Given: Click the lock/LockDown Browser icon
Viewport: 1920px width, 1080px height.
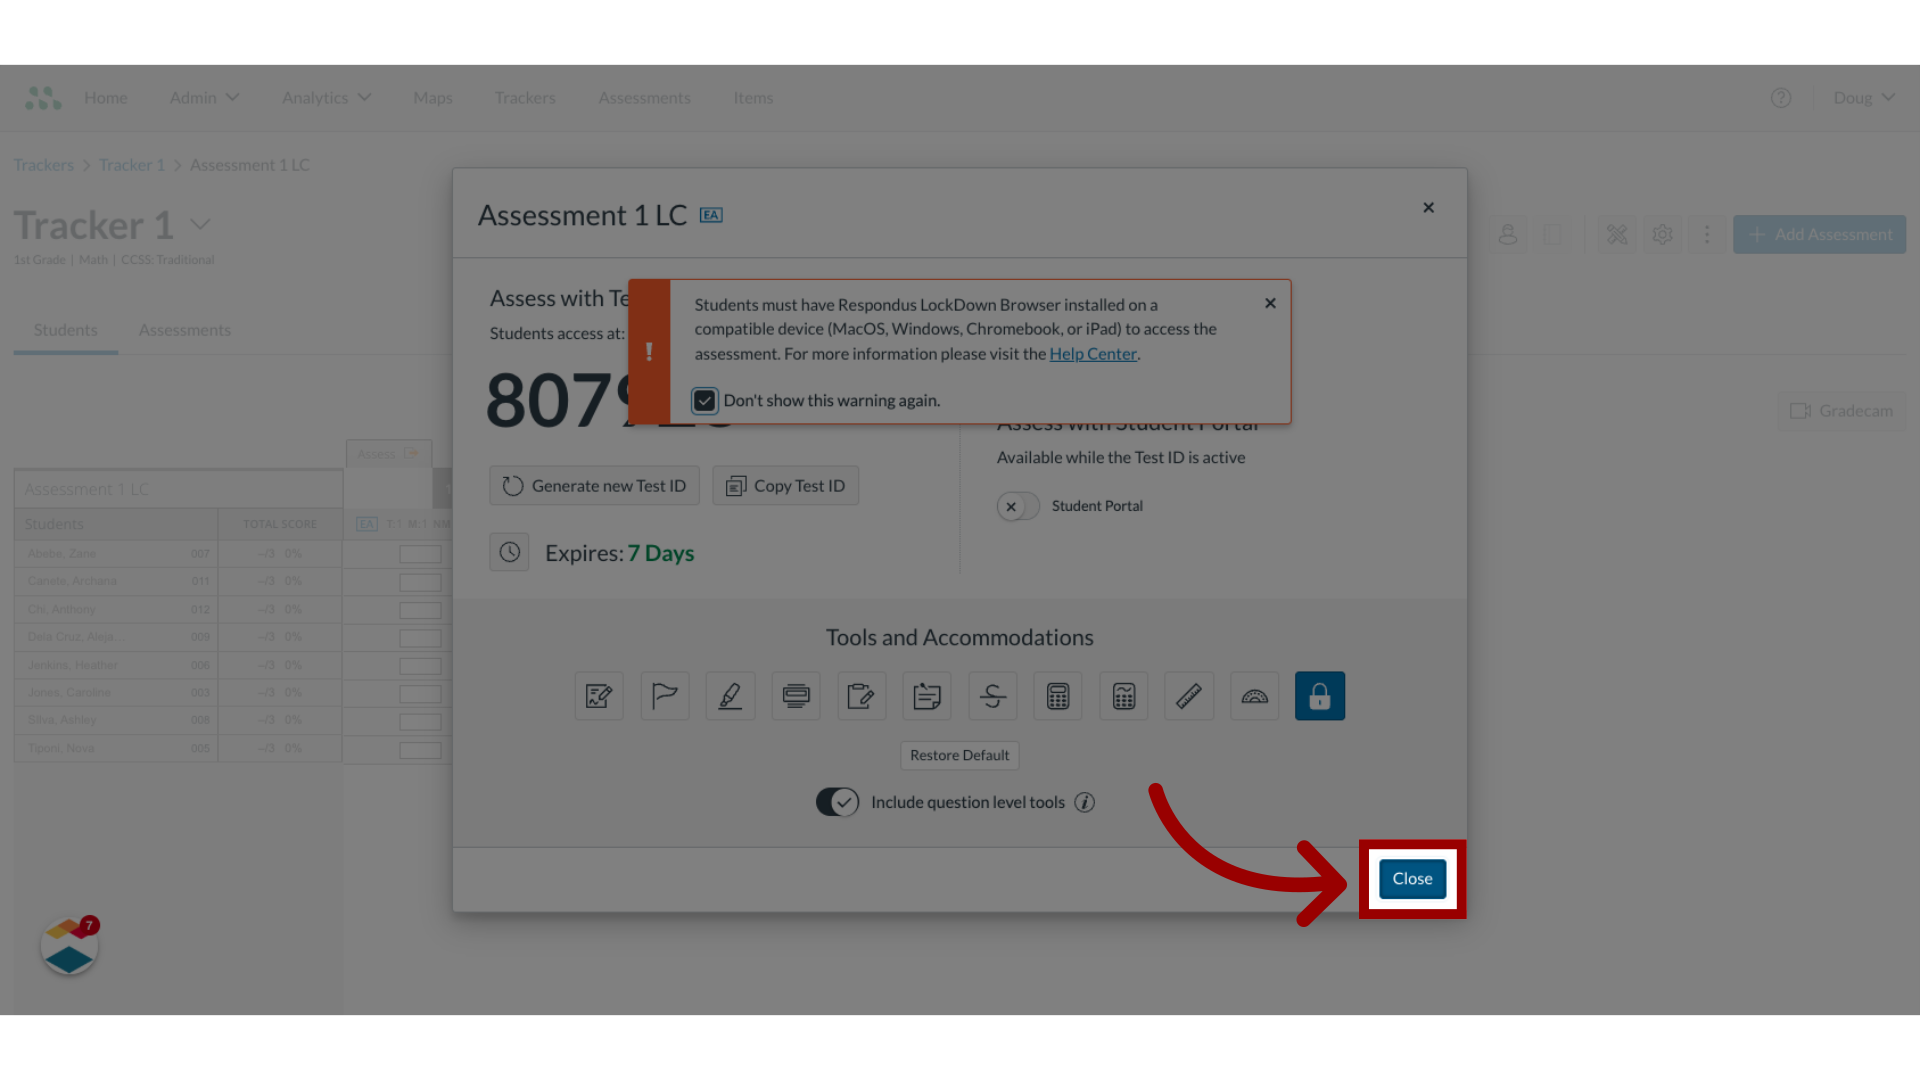Looking at the screenshot, I should pyautogui.click(x=1320, y=695).
